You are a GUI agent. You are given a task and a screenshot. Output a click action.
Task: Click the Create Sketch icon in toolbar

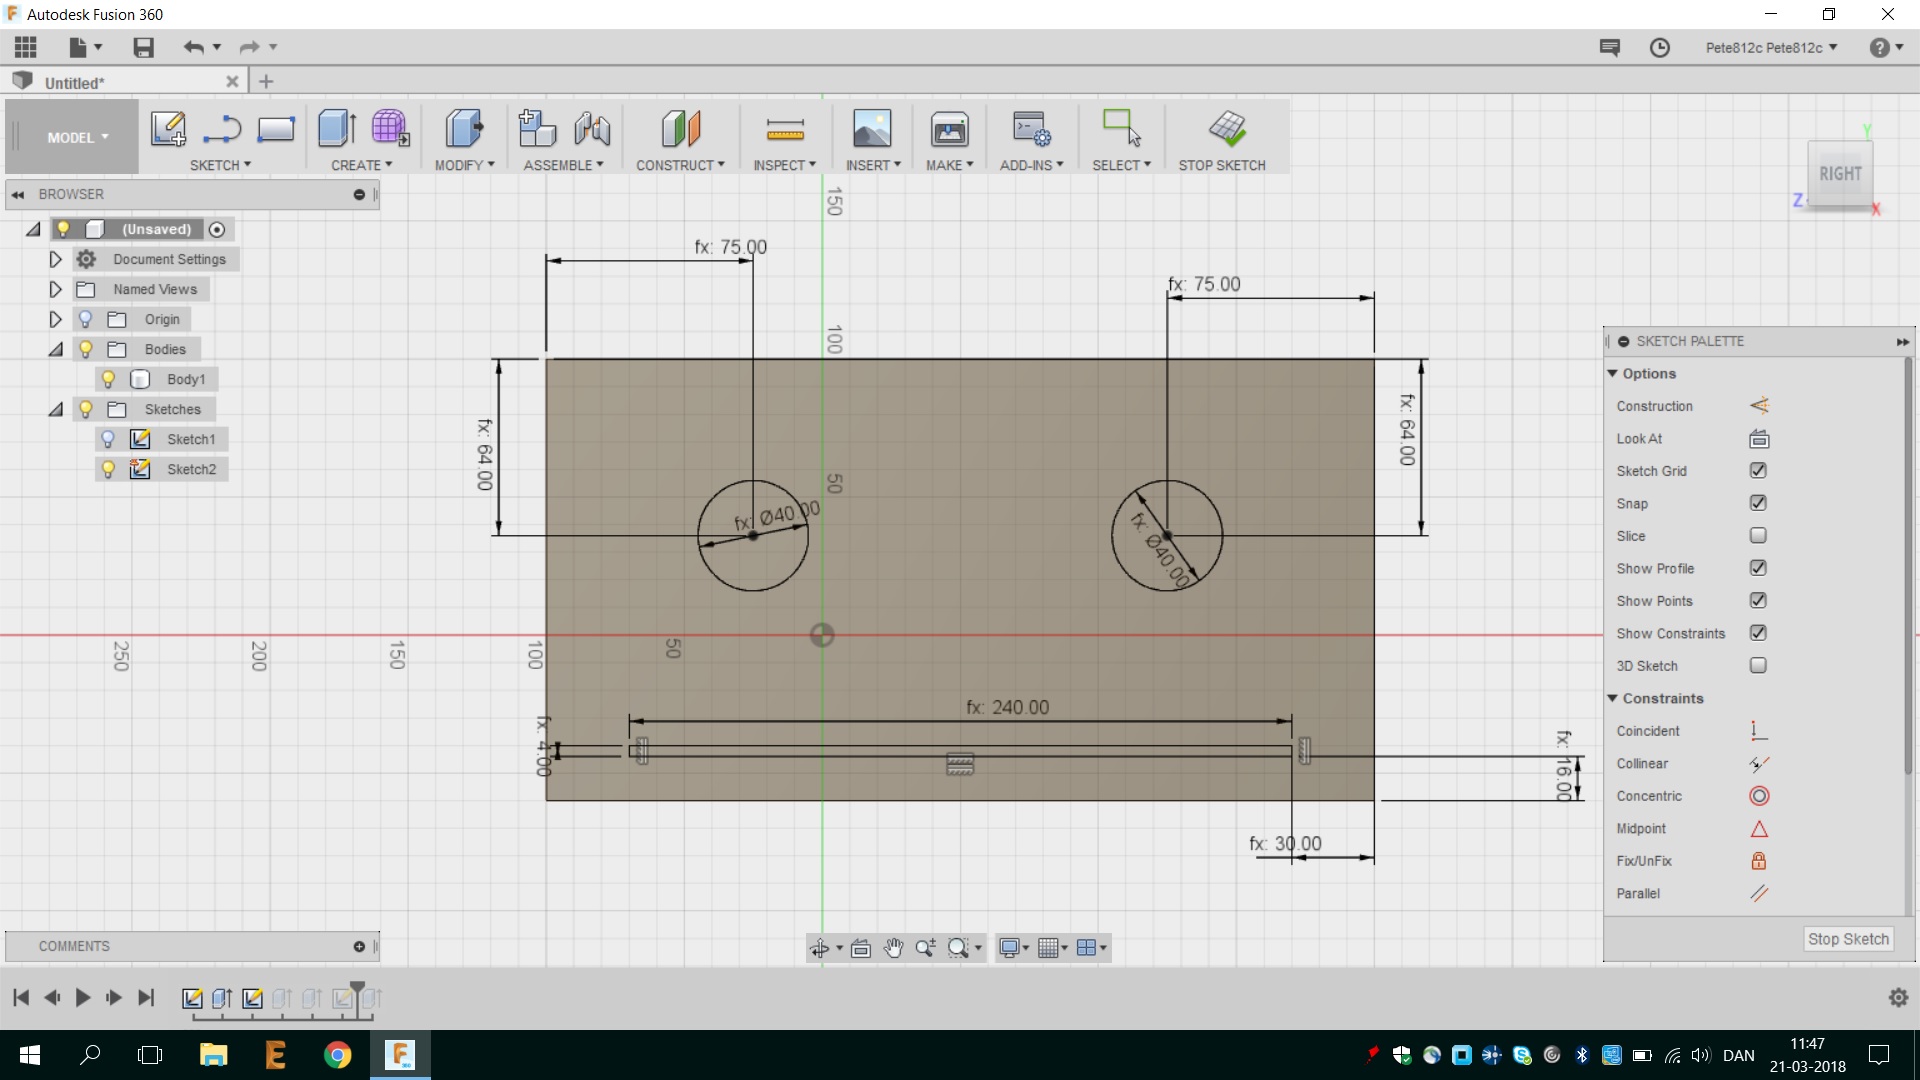point(168,129)
